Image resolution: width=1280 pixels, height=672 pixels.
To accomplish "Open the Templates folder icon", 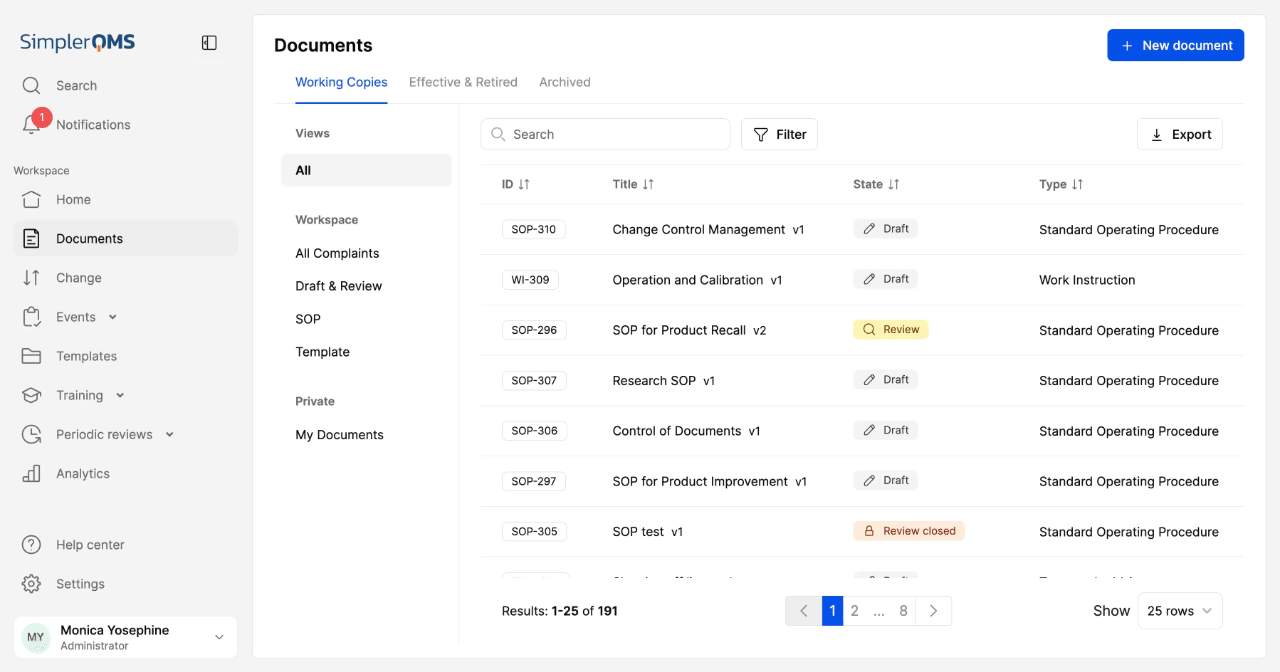I will 31,356.
